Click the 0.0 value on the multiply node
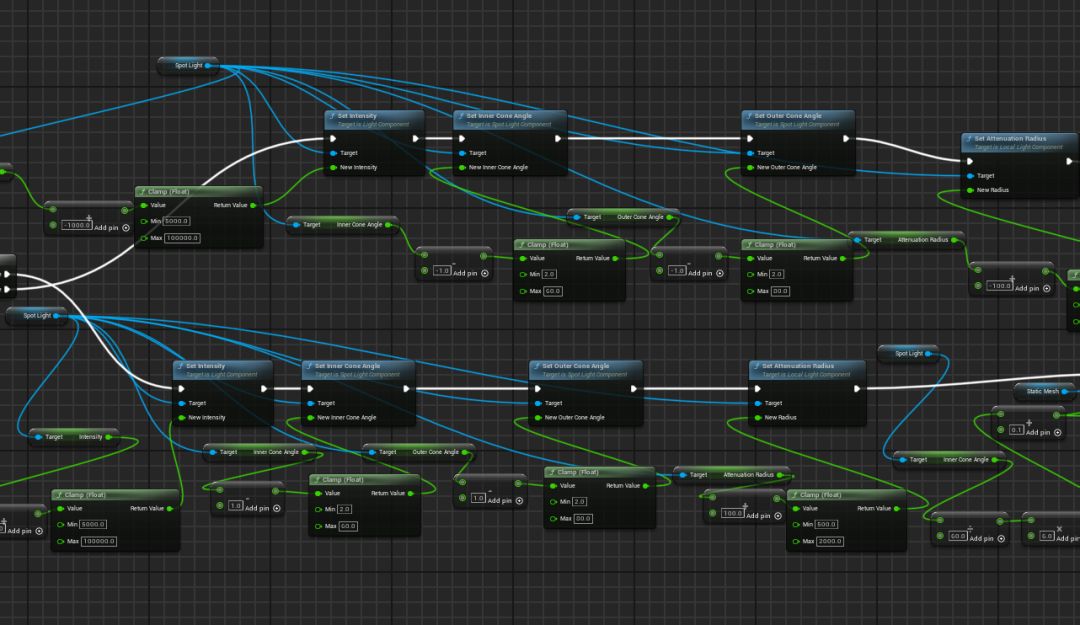The image size is (1080, 625). (1047, 535)
